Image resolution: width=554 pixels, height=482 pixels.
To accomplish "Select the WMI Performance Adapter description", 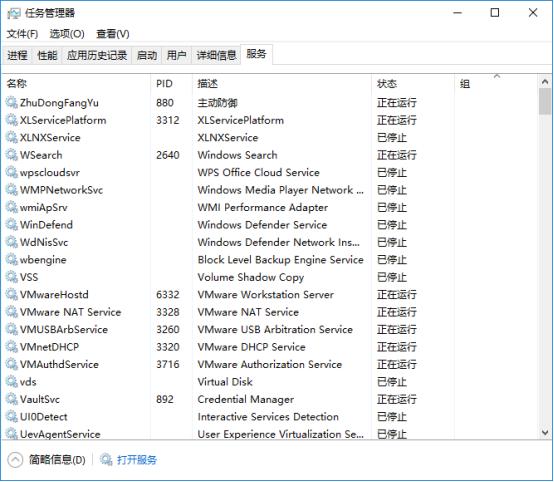I will click(263, 207).
